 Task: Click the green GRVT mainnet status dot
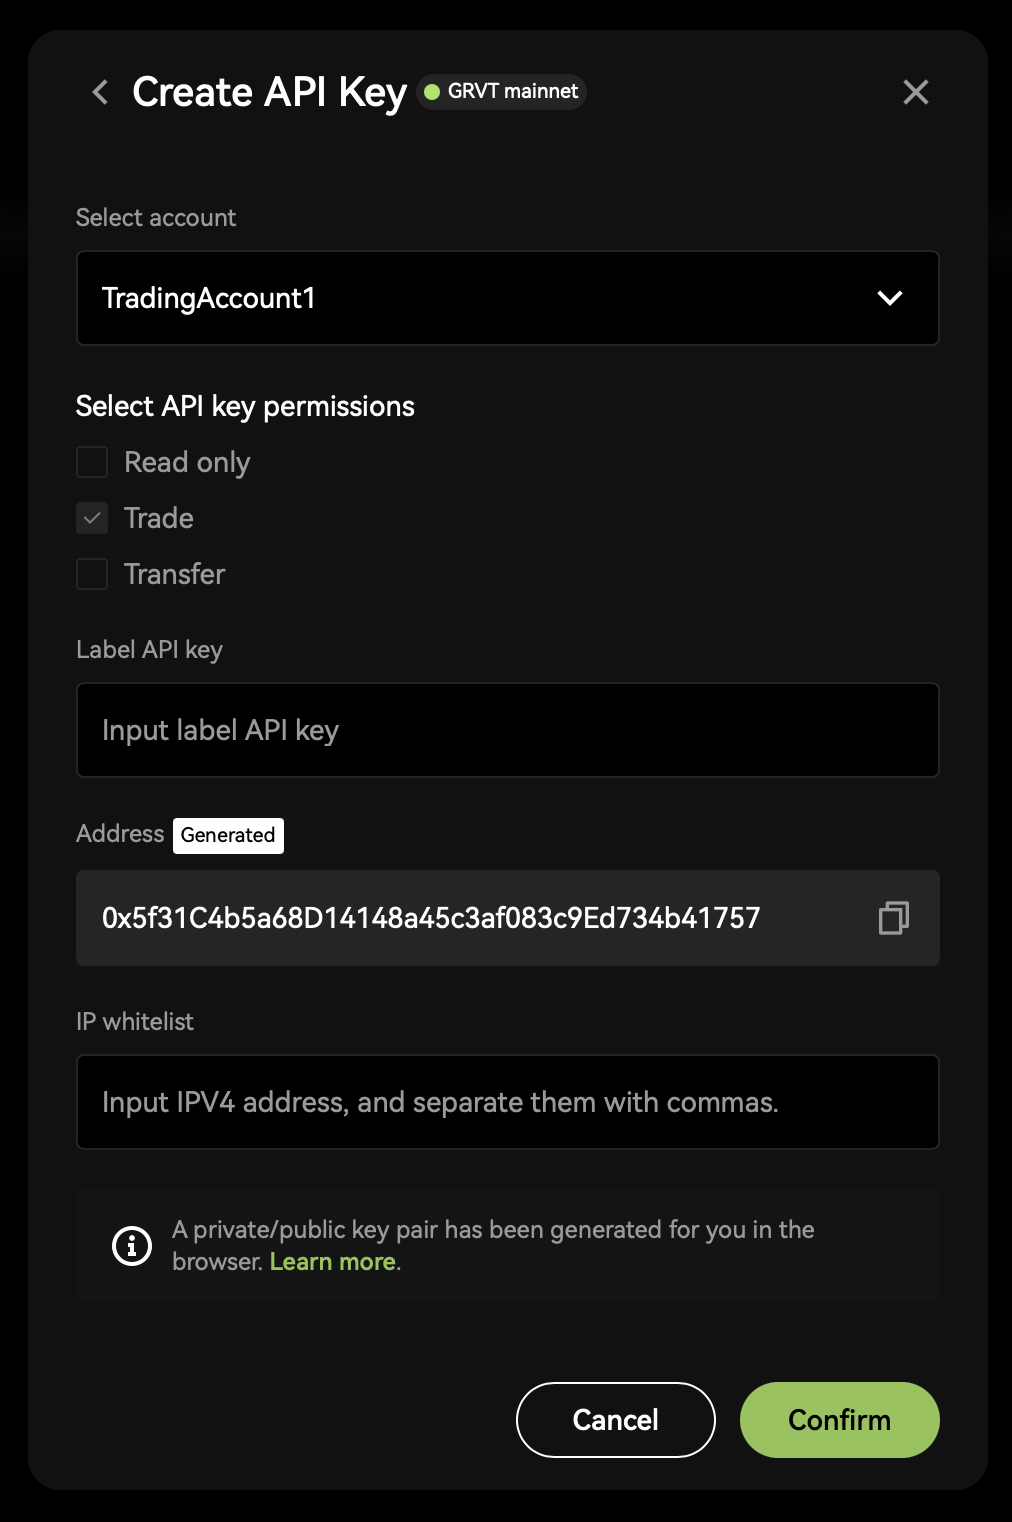tap(432, 92)
